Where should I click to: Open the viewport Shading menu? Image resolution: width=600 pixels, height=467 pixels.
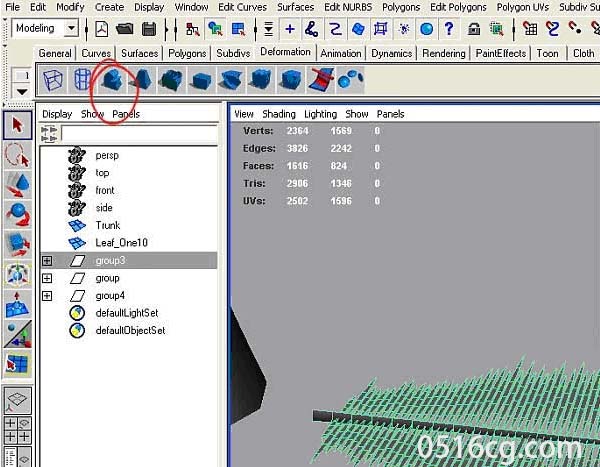[279, 114]
